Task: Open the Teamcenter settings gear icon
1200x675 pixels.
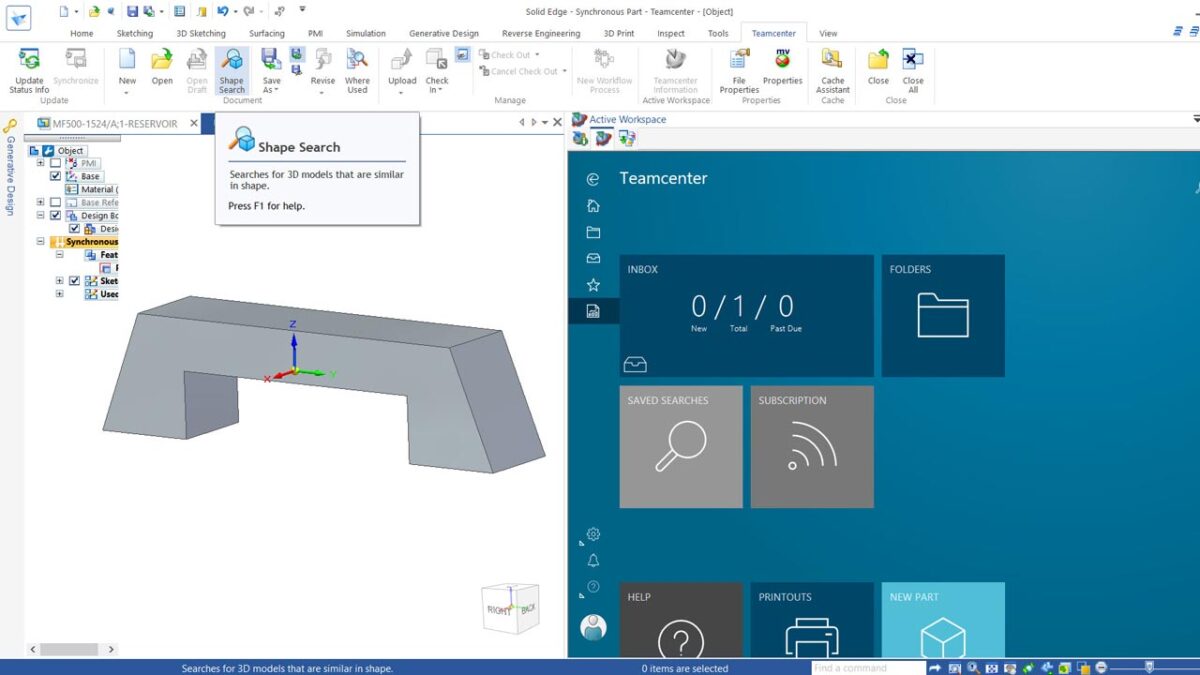Action: 593,534
